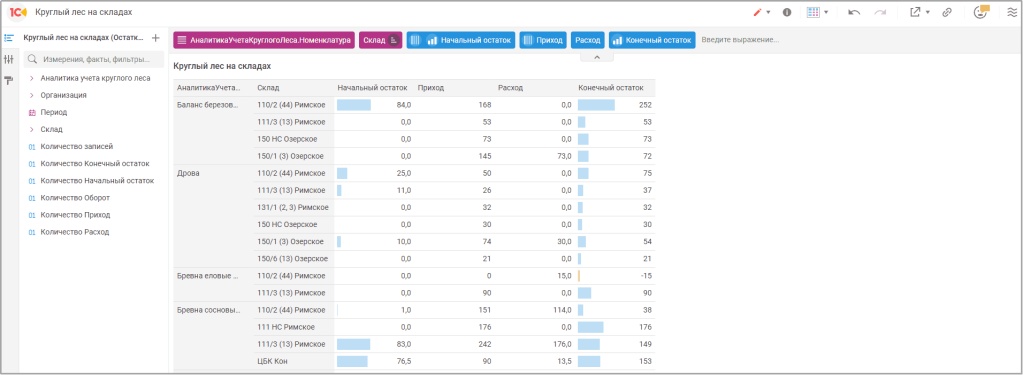Image resolution: width=1023 pixels, height=375 pixels.
Task: Click the red pencil edit icon
Action: click(757, 12)
